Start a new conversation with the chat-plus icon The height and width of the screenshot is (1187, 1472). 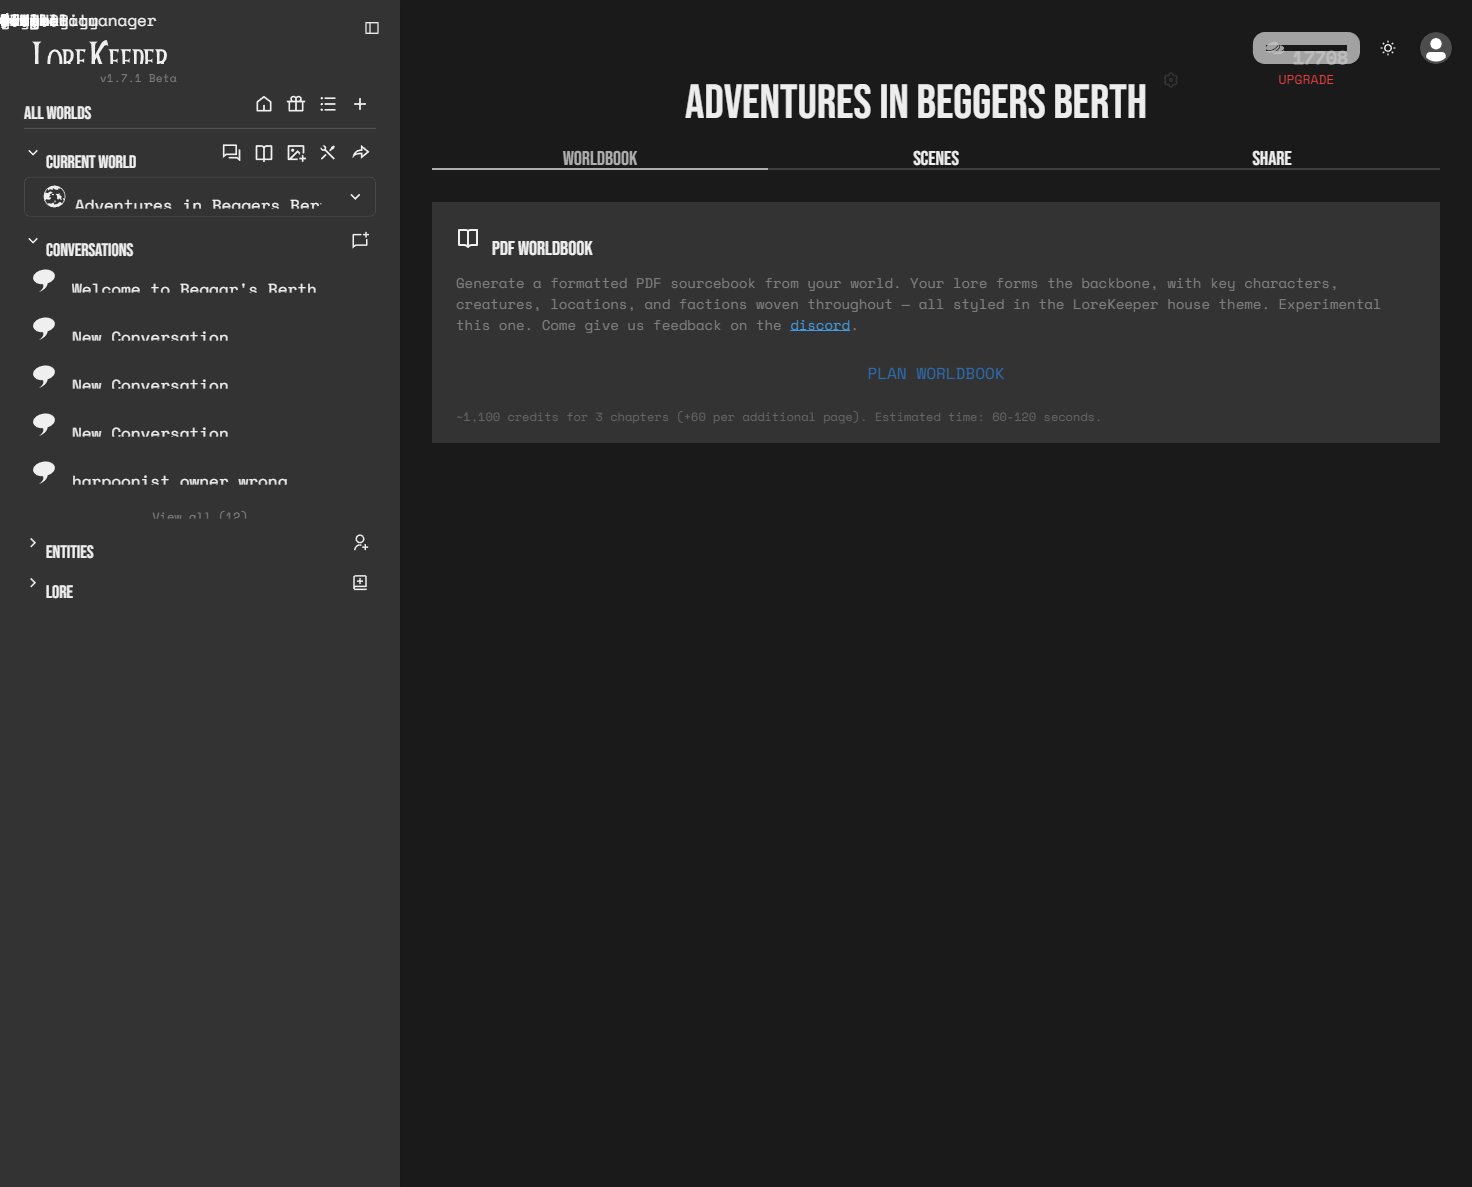point(360,241)
